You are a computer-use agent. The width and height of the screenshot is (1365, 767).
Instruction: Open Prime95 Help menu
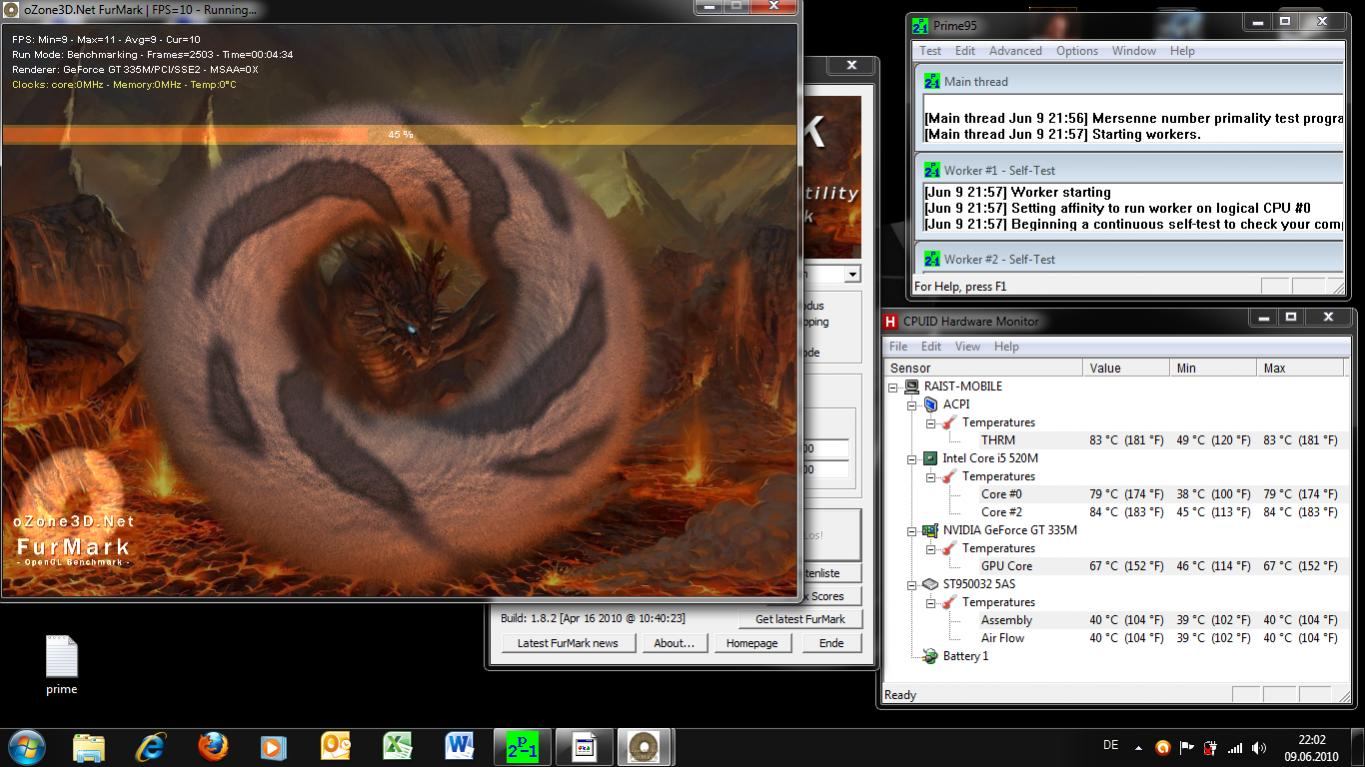[x=1182, y=51]
